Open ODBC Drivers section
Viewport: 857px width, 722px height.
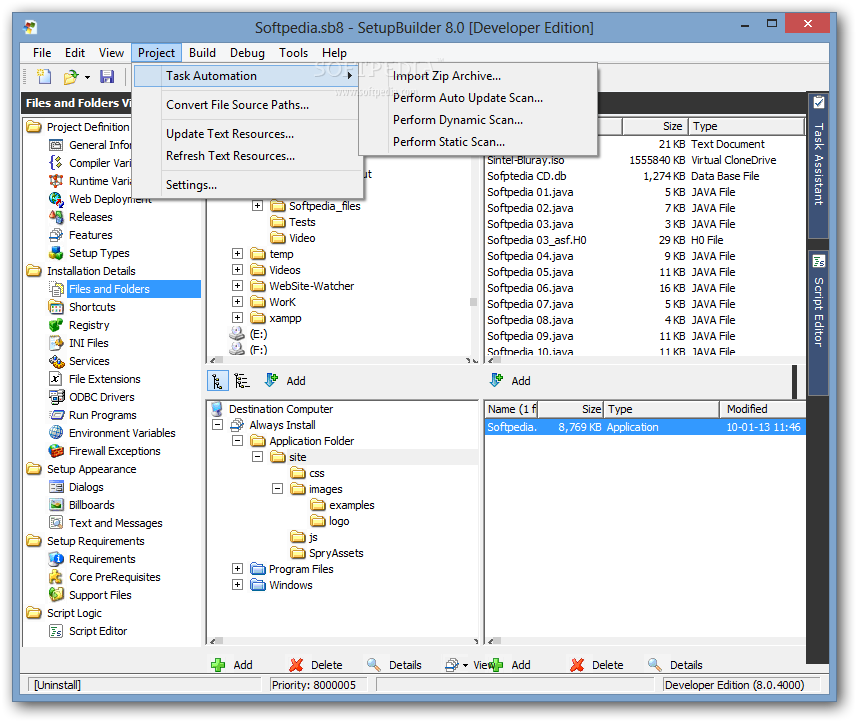[101, 397]
